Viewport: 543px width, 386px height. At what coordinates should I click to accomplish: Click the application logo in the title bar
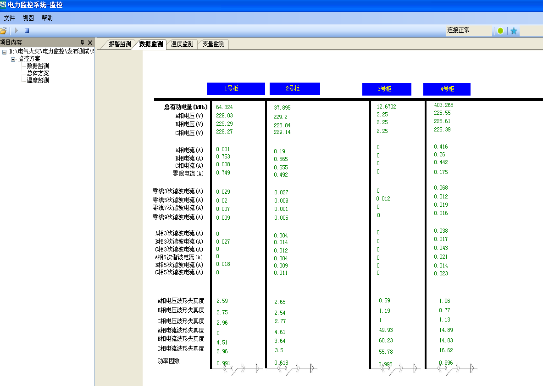(x=3, y=5)
